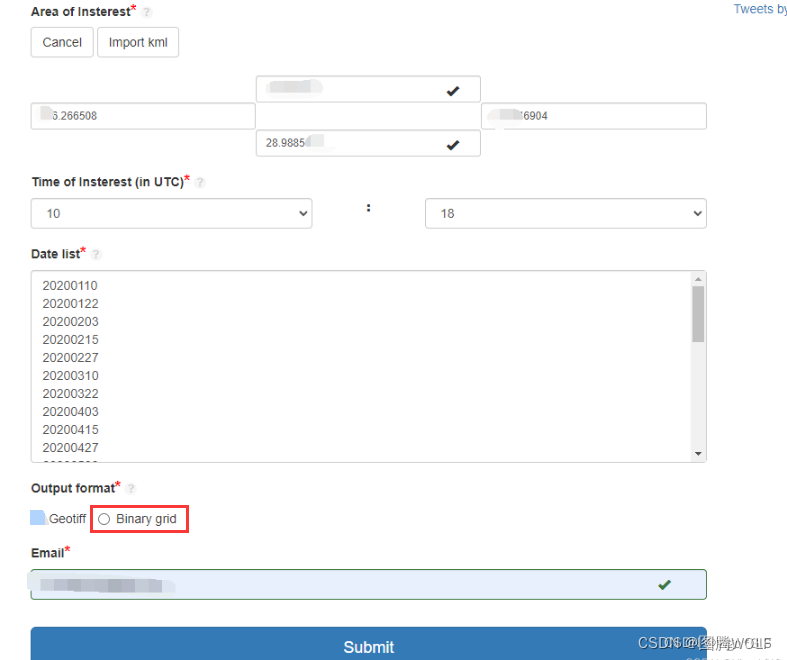Open help icon beside Date list
Image resolution: width=787 pixels, height=660 pixels.
pyautogui.click(x=96, y=254)
